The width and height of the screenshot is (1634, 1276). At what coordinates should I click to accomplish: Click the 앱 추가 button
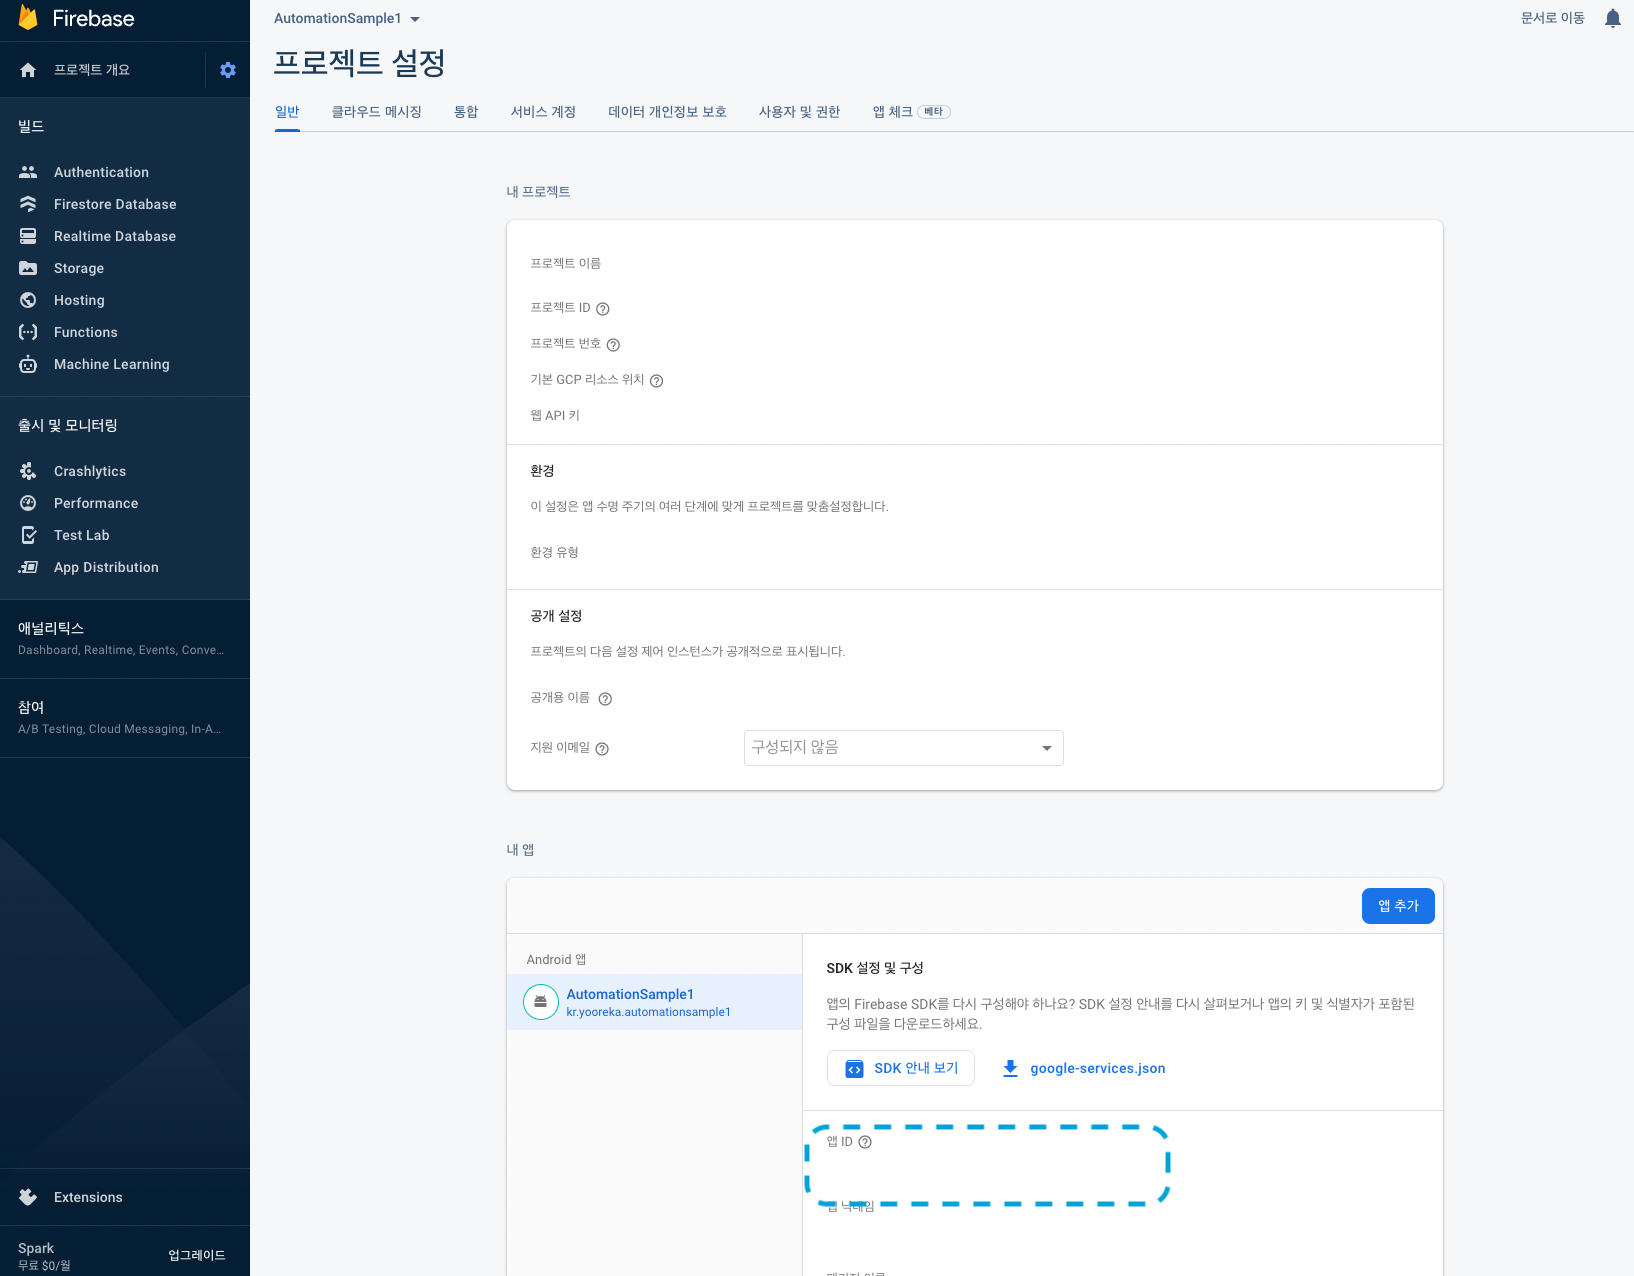1398,906
